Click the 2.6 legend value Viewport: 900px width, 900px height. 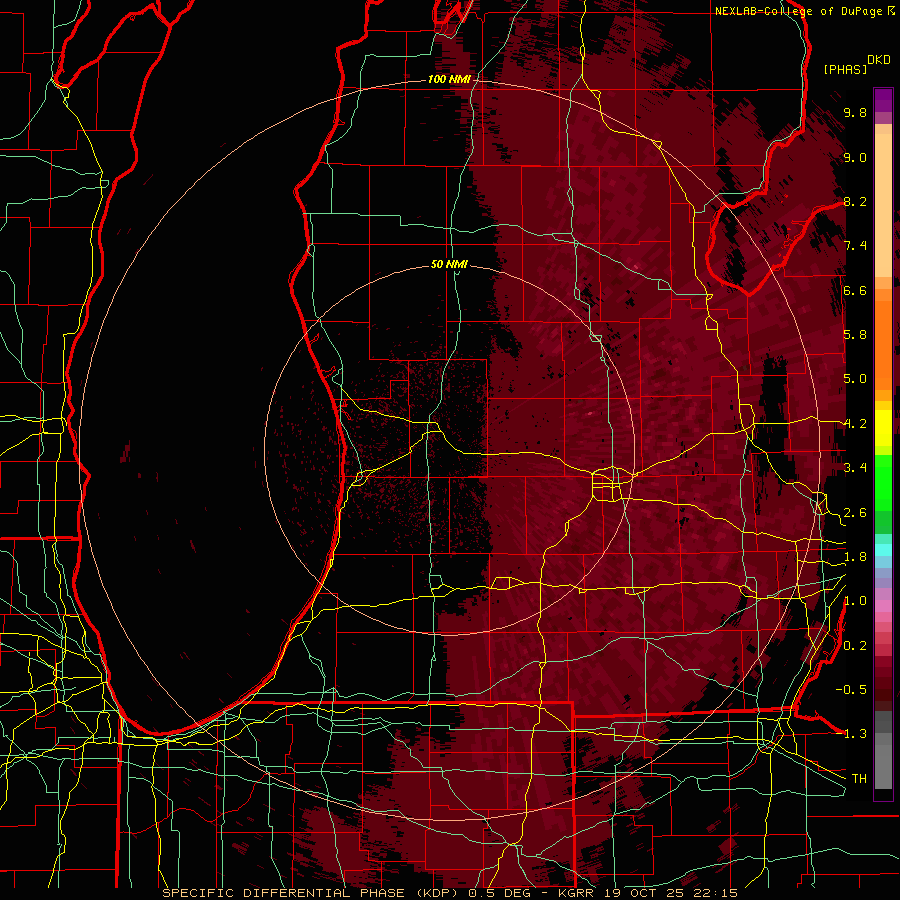pos(855,513)
